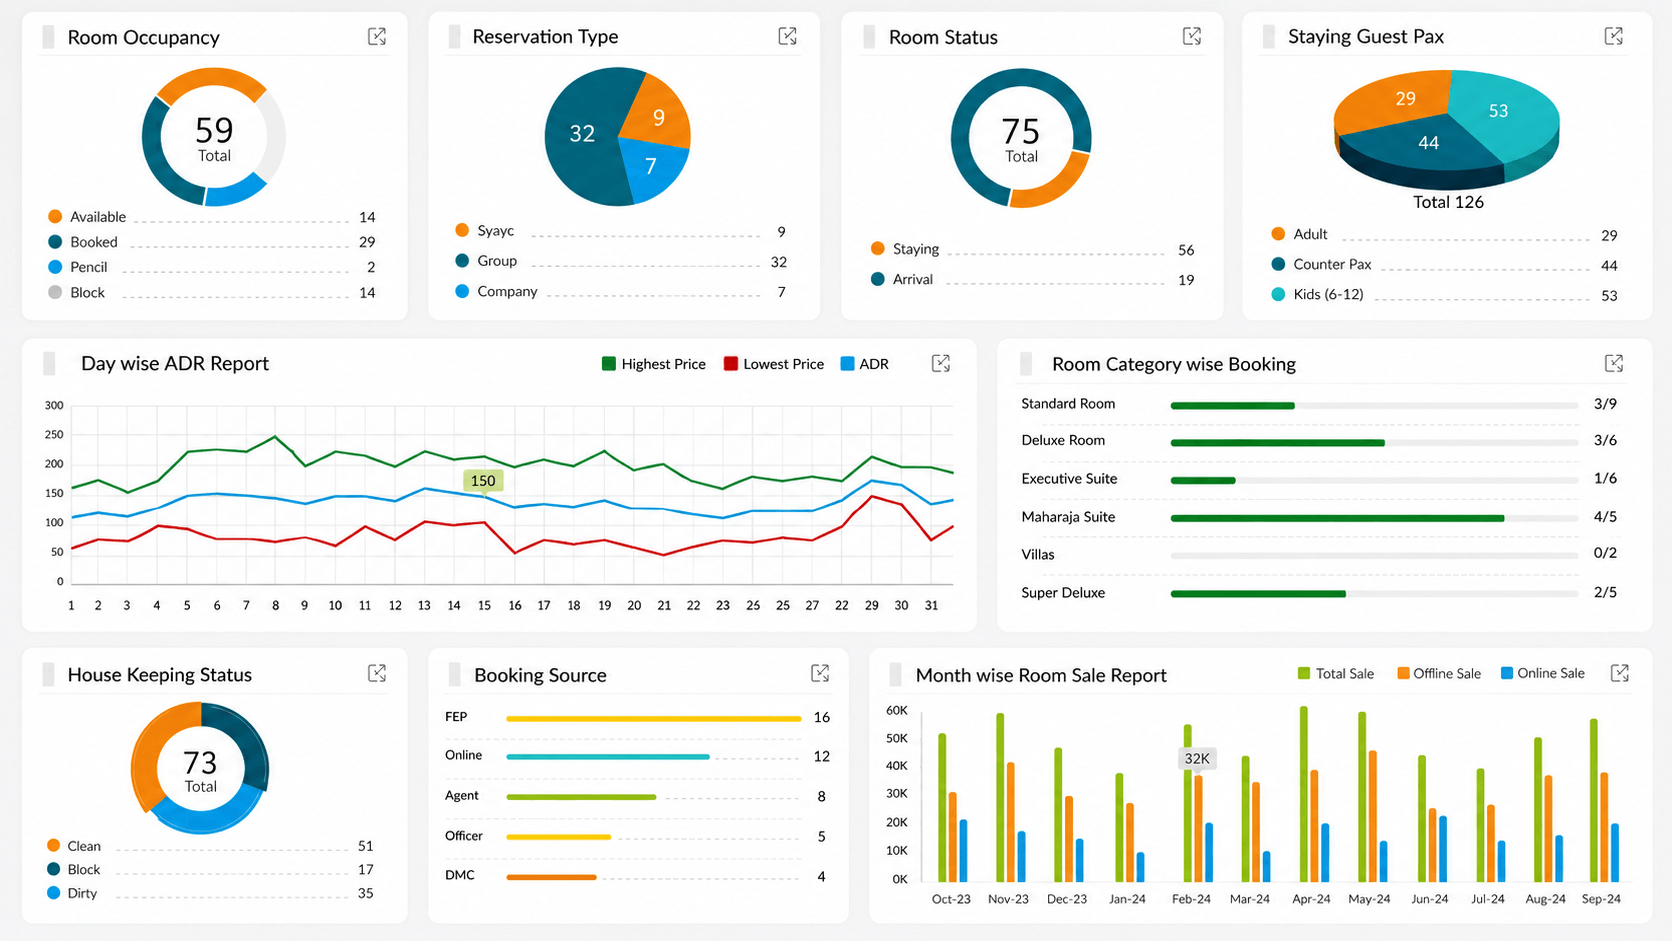Image resolution: width=1672 pixels, height=941 pixels.
Task: Click the Maharaja Suite booking progress bar
Action: coord(1374,518)
